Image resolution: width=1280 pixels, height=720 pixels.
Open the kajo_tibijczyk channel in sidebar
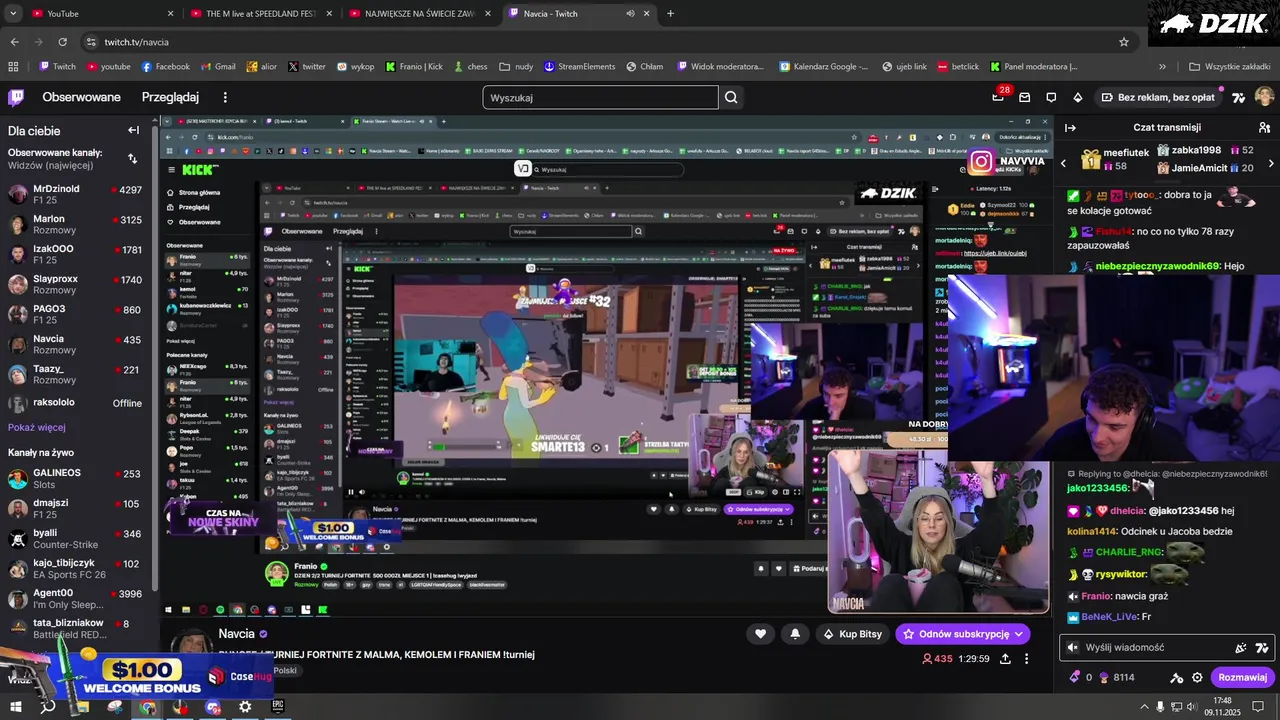75,569
